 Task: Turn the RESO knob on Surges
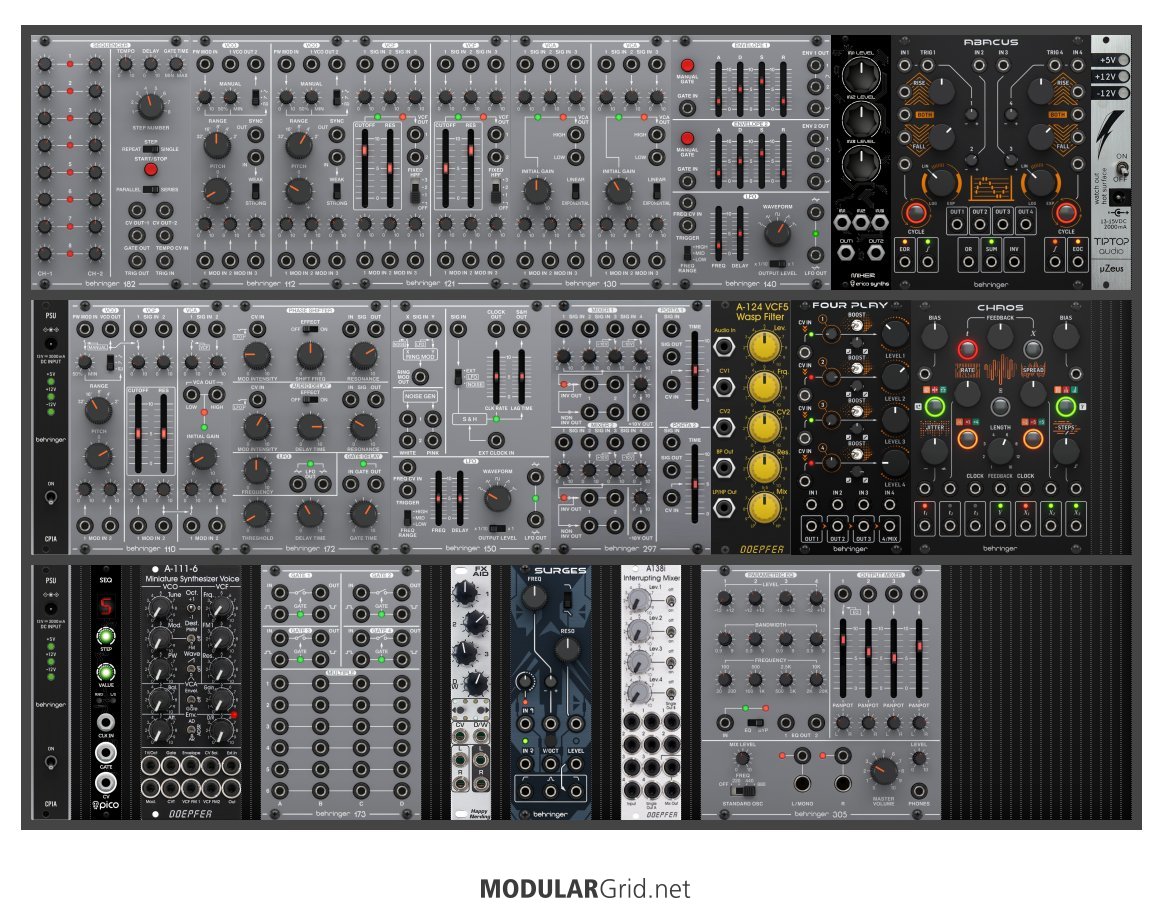[x=567, y=651]
